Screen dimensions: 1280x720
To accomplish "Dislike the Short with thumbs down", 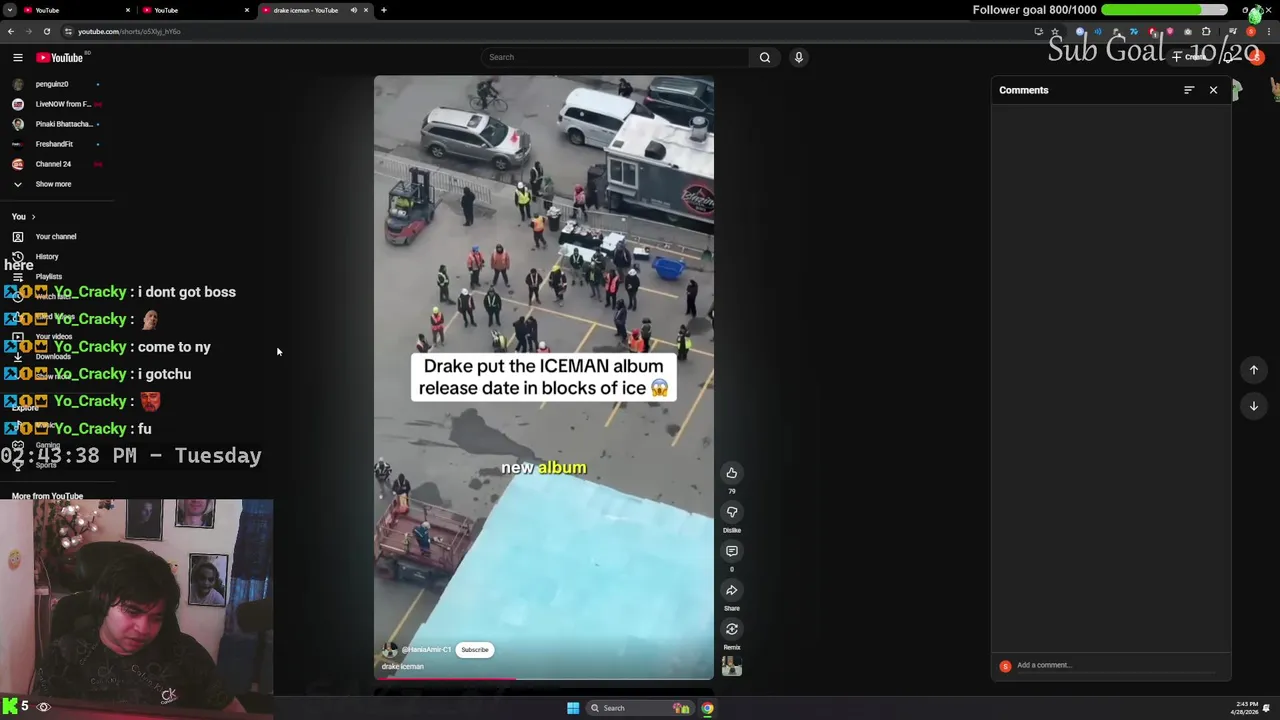I will 732,512.
